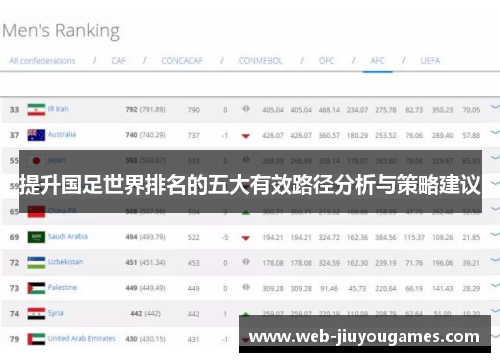
Task: Click the Saudi Arabia flag icon
Action: 36,237
